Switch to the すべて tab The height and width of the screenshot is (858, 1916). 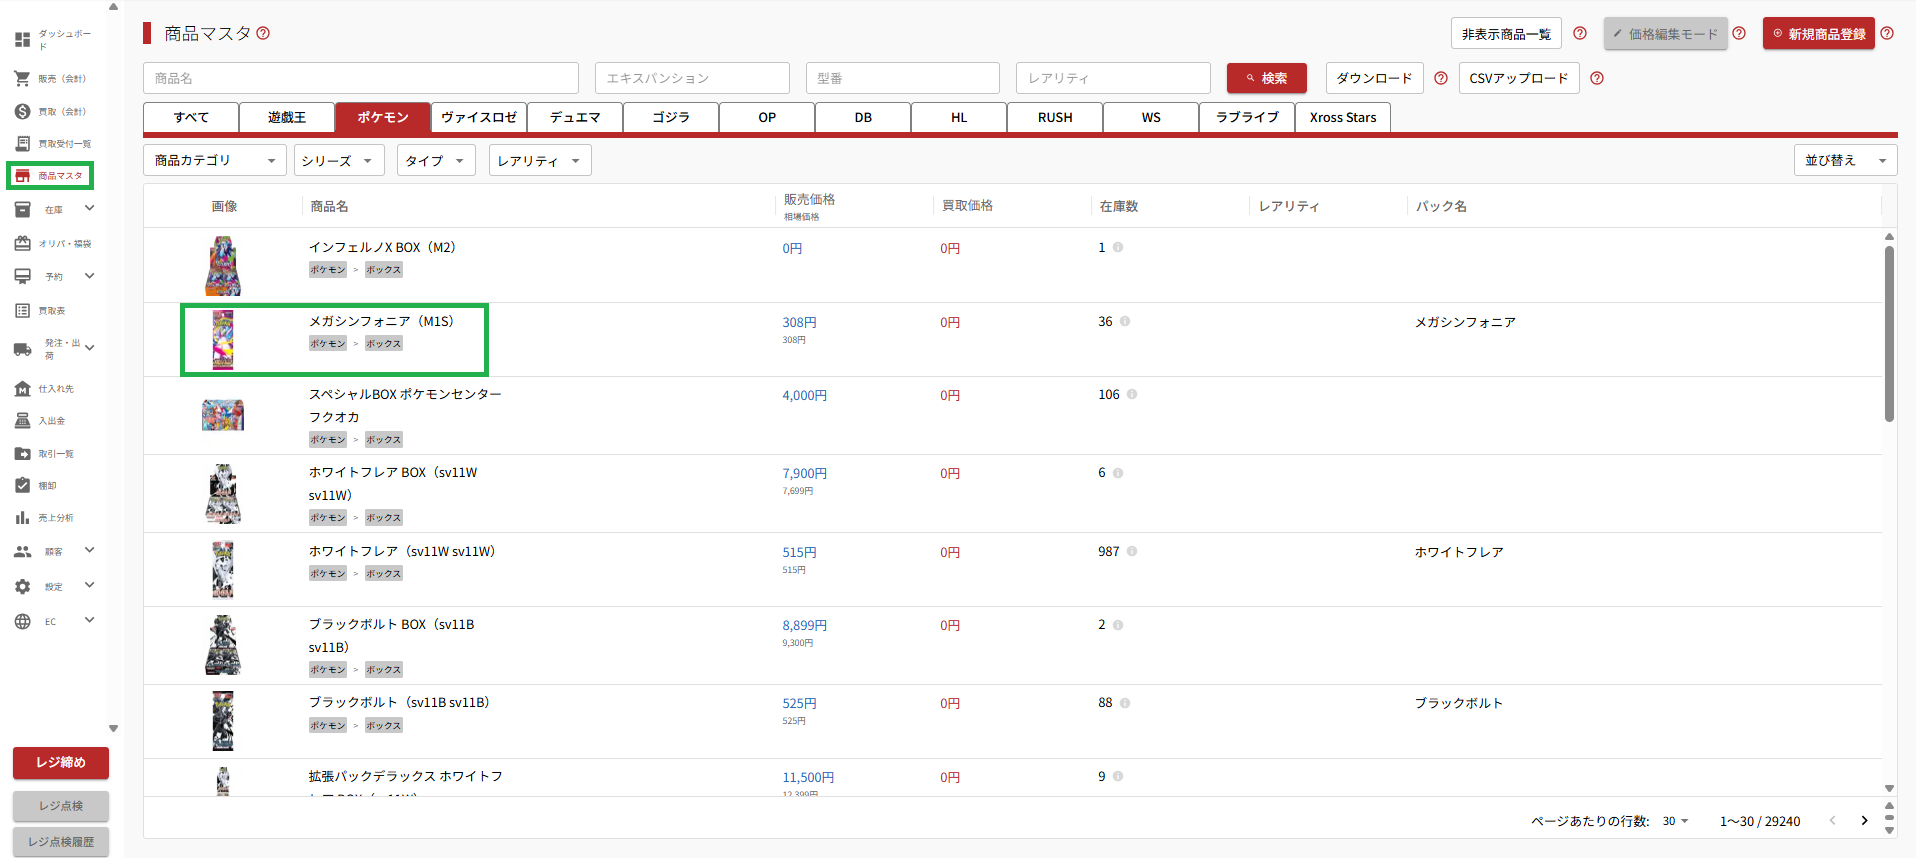[191, 117]
